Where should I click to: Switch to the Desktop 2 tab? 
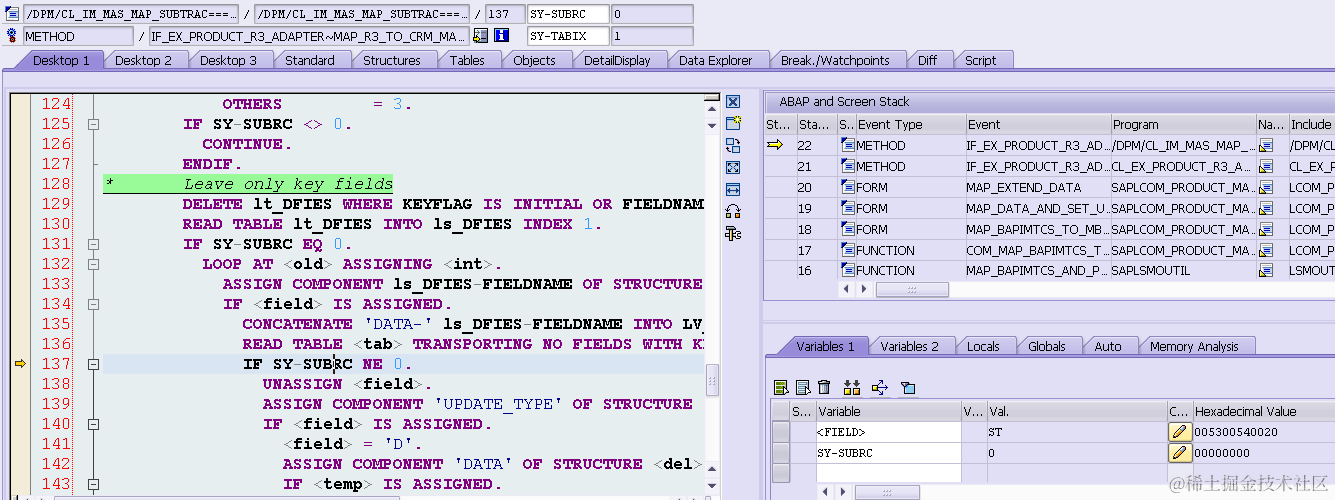(144, 60)
